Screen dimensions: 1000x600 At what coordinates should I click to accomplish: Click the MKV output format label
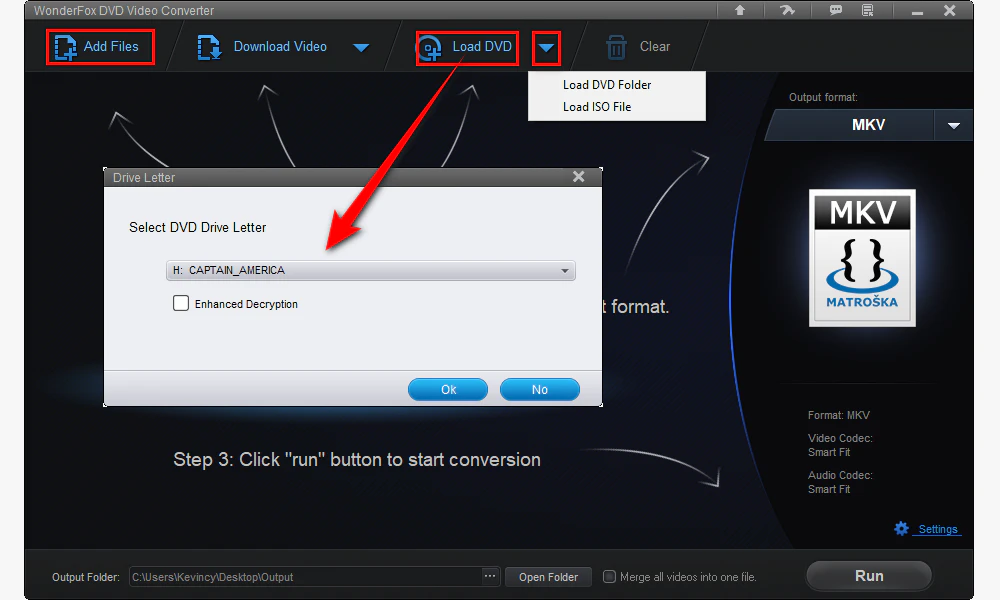tap(868, 125)
